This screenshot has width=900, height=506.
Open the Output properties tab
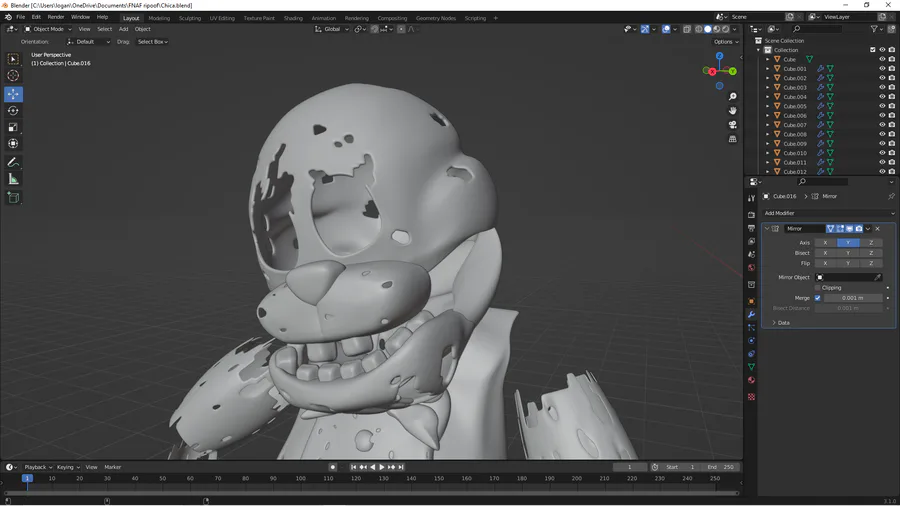[x=751, y=228]
